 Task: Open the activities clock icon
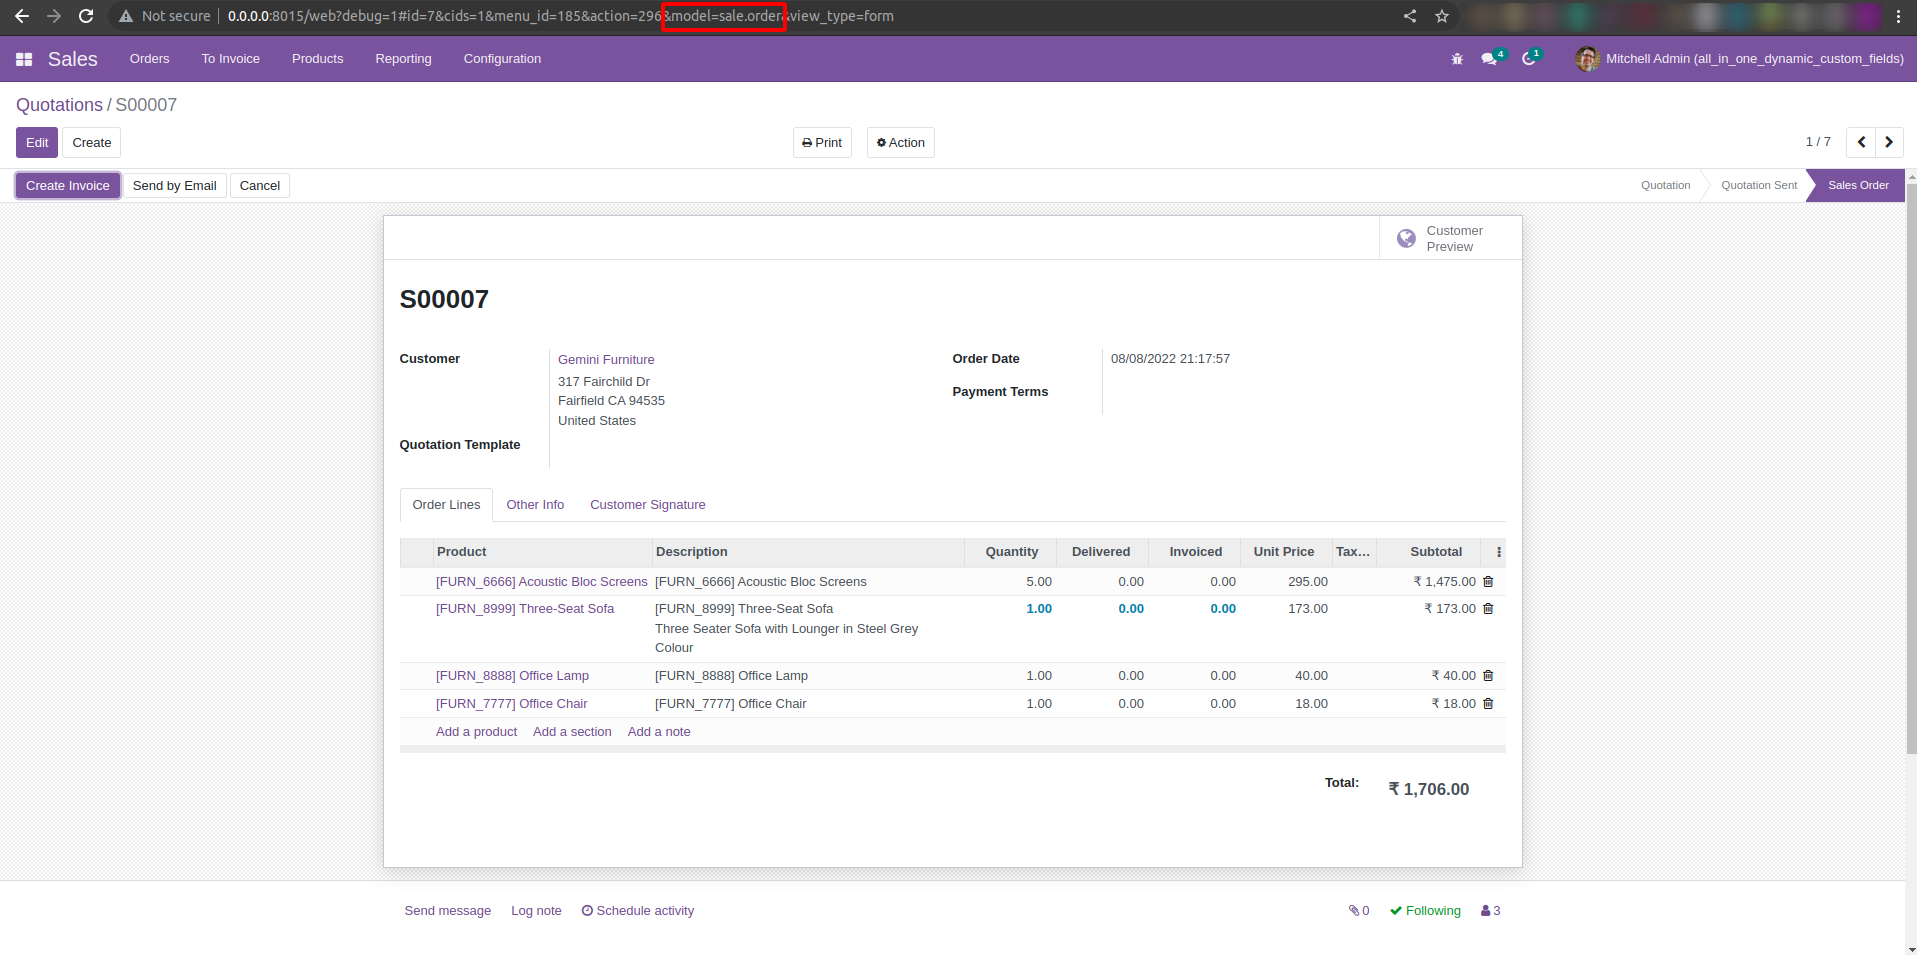(x=1528, y=59)
